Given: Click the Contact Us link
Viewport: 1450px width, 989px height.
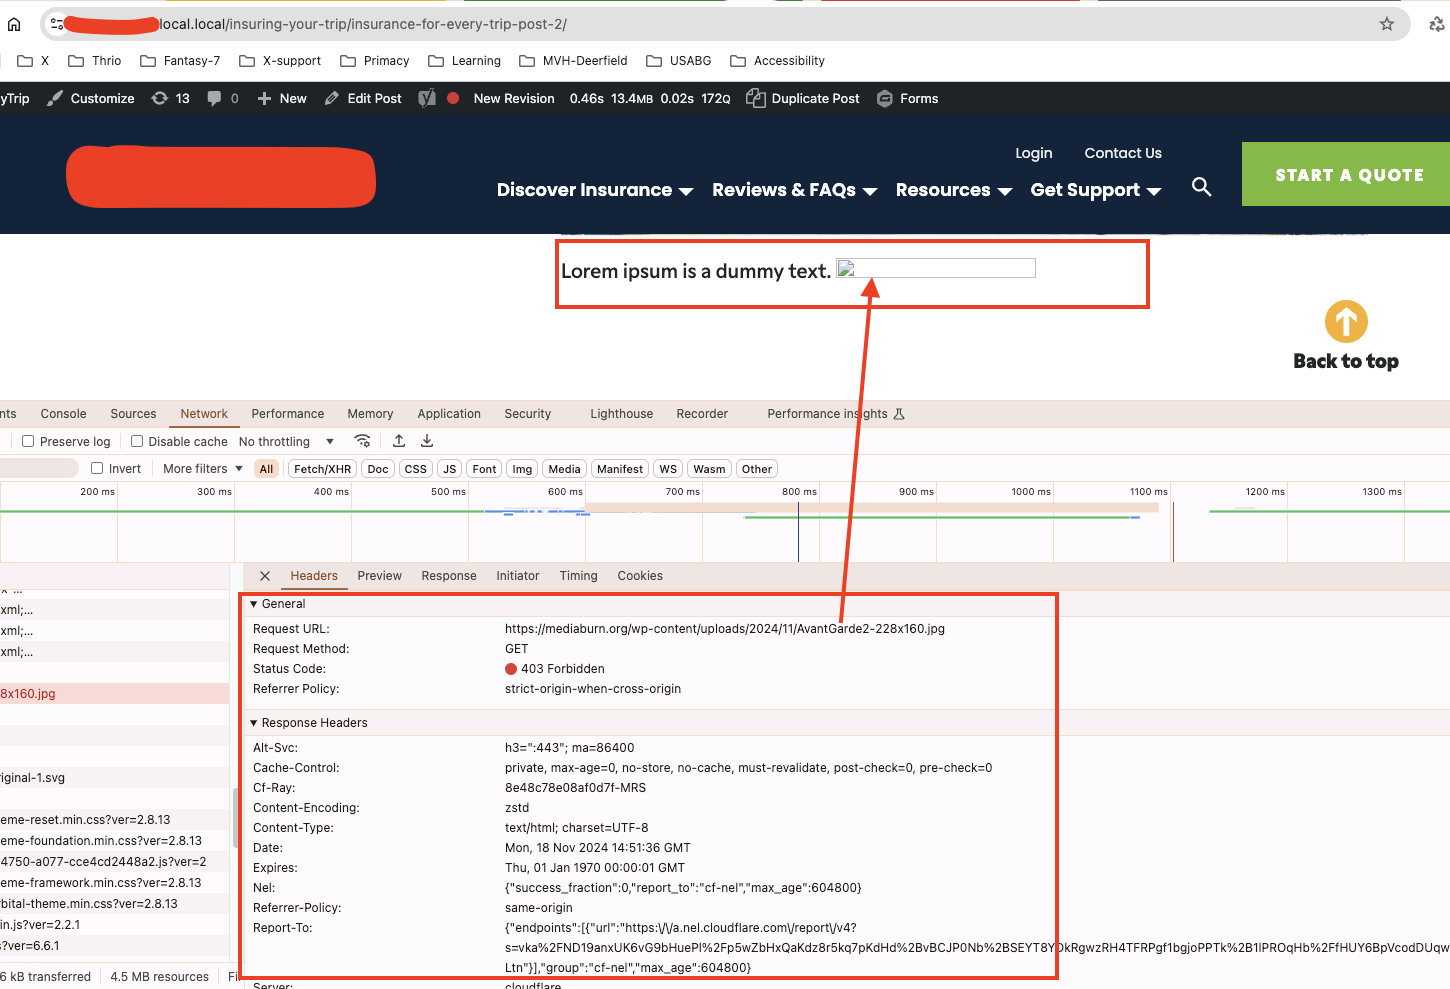Looking at the screenshot, I should click(1123, 153).
